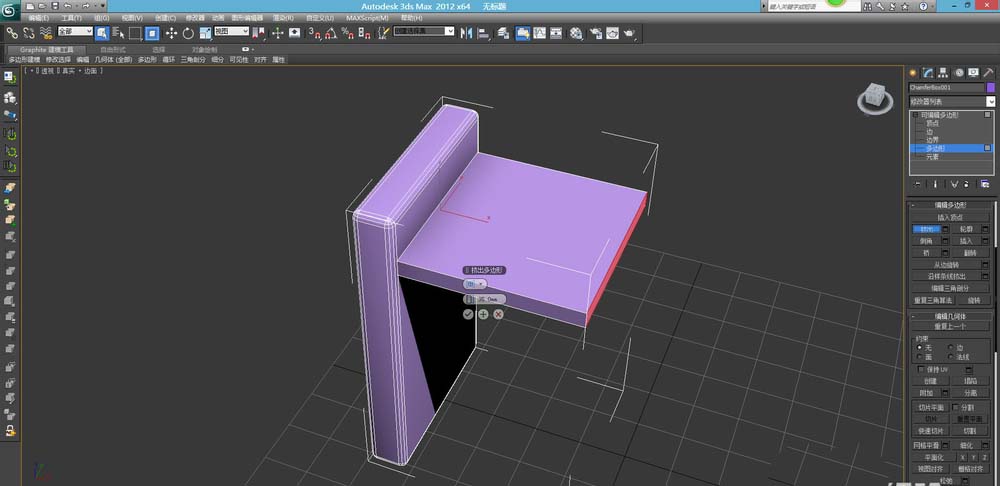Image resolution: width=1000 pixels, height=486 pixels.
Task: Click the Render Production teapot icon
Action: [629, 33]
